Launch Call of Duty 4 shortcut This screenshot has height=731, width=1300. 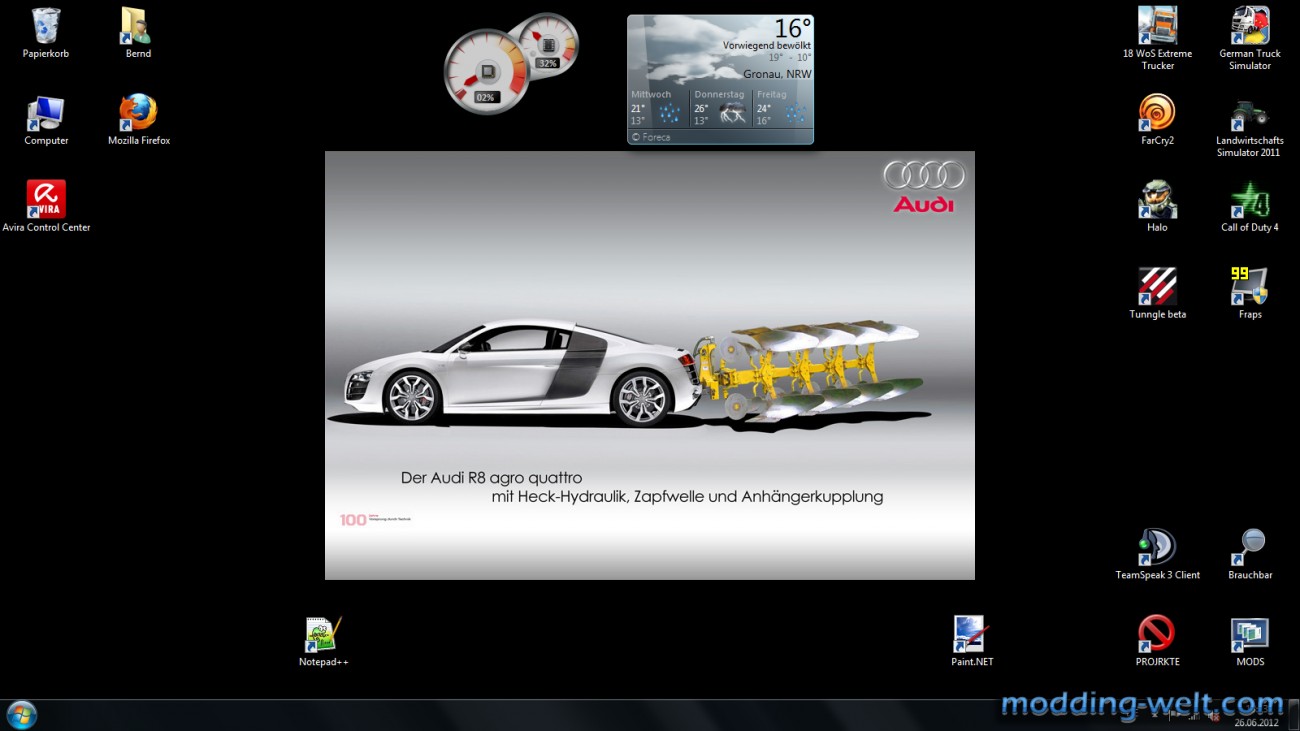[1250, 206]
